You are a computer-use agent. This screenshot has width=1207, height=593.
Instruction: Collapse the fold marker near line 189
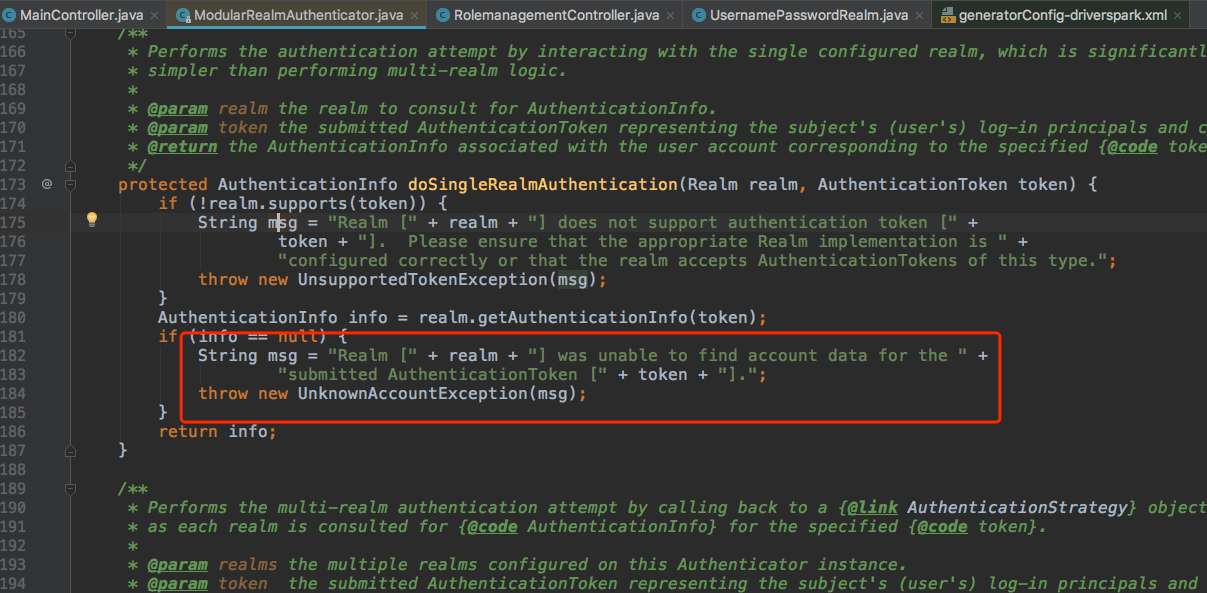click(x=70, y=488)
